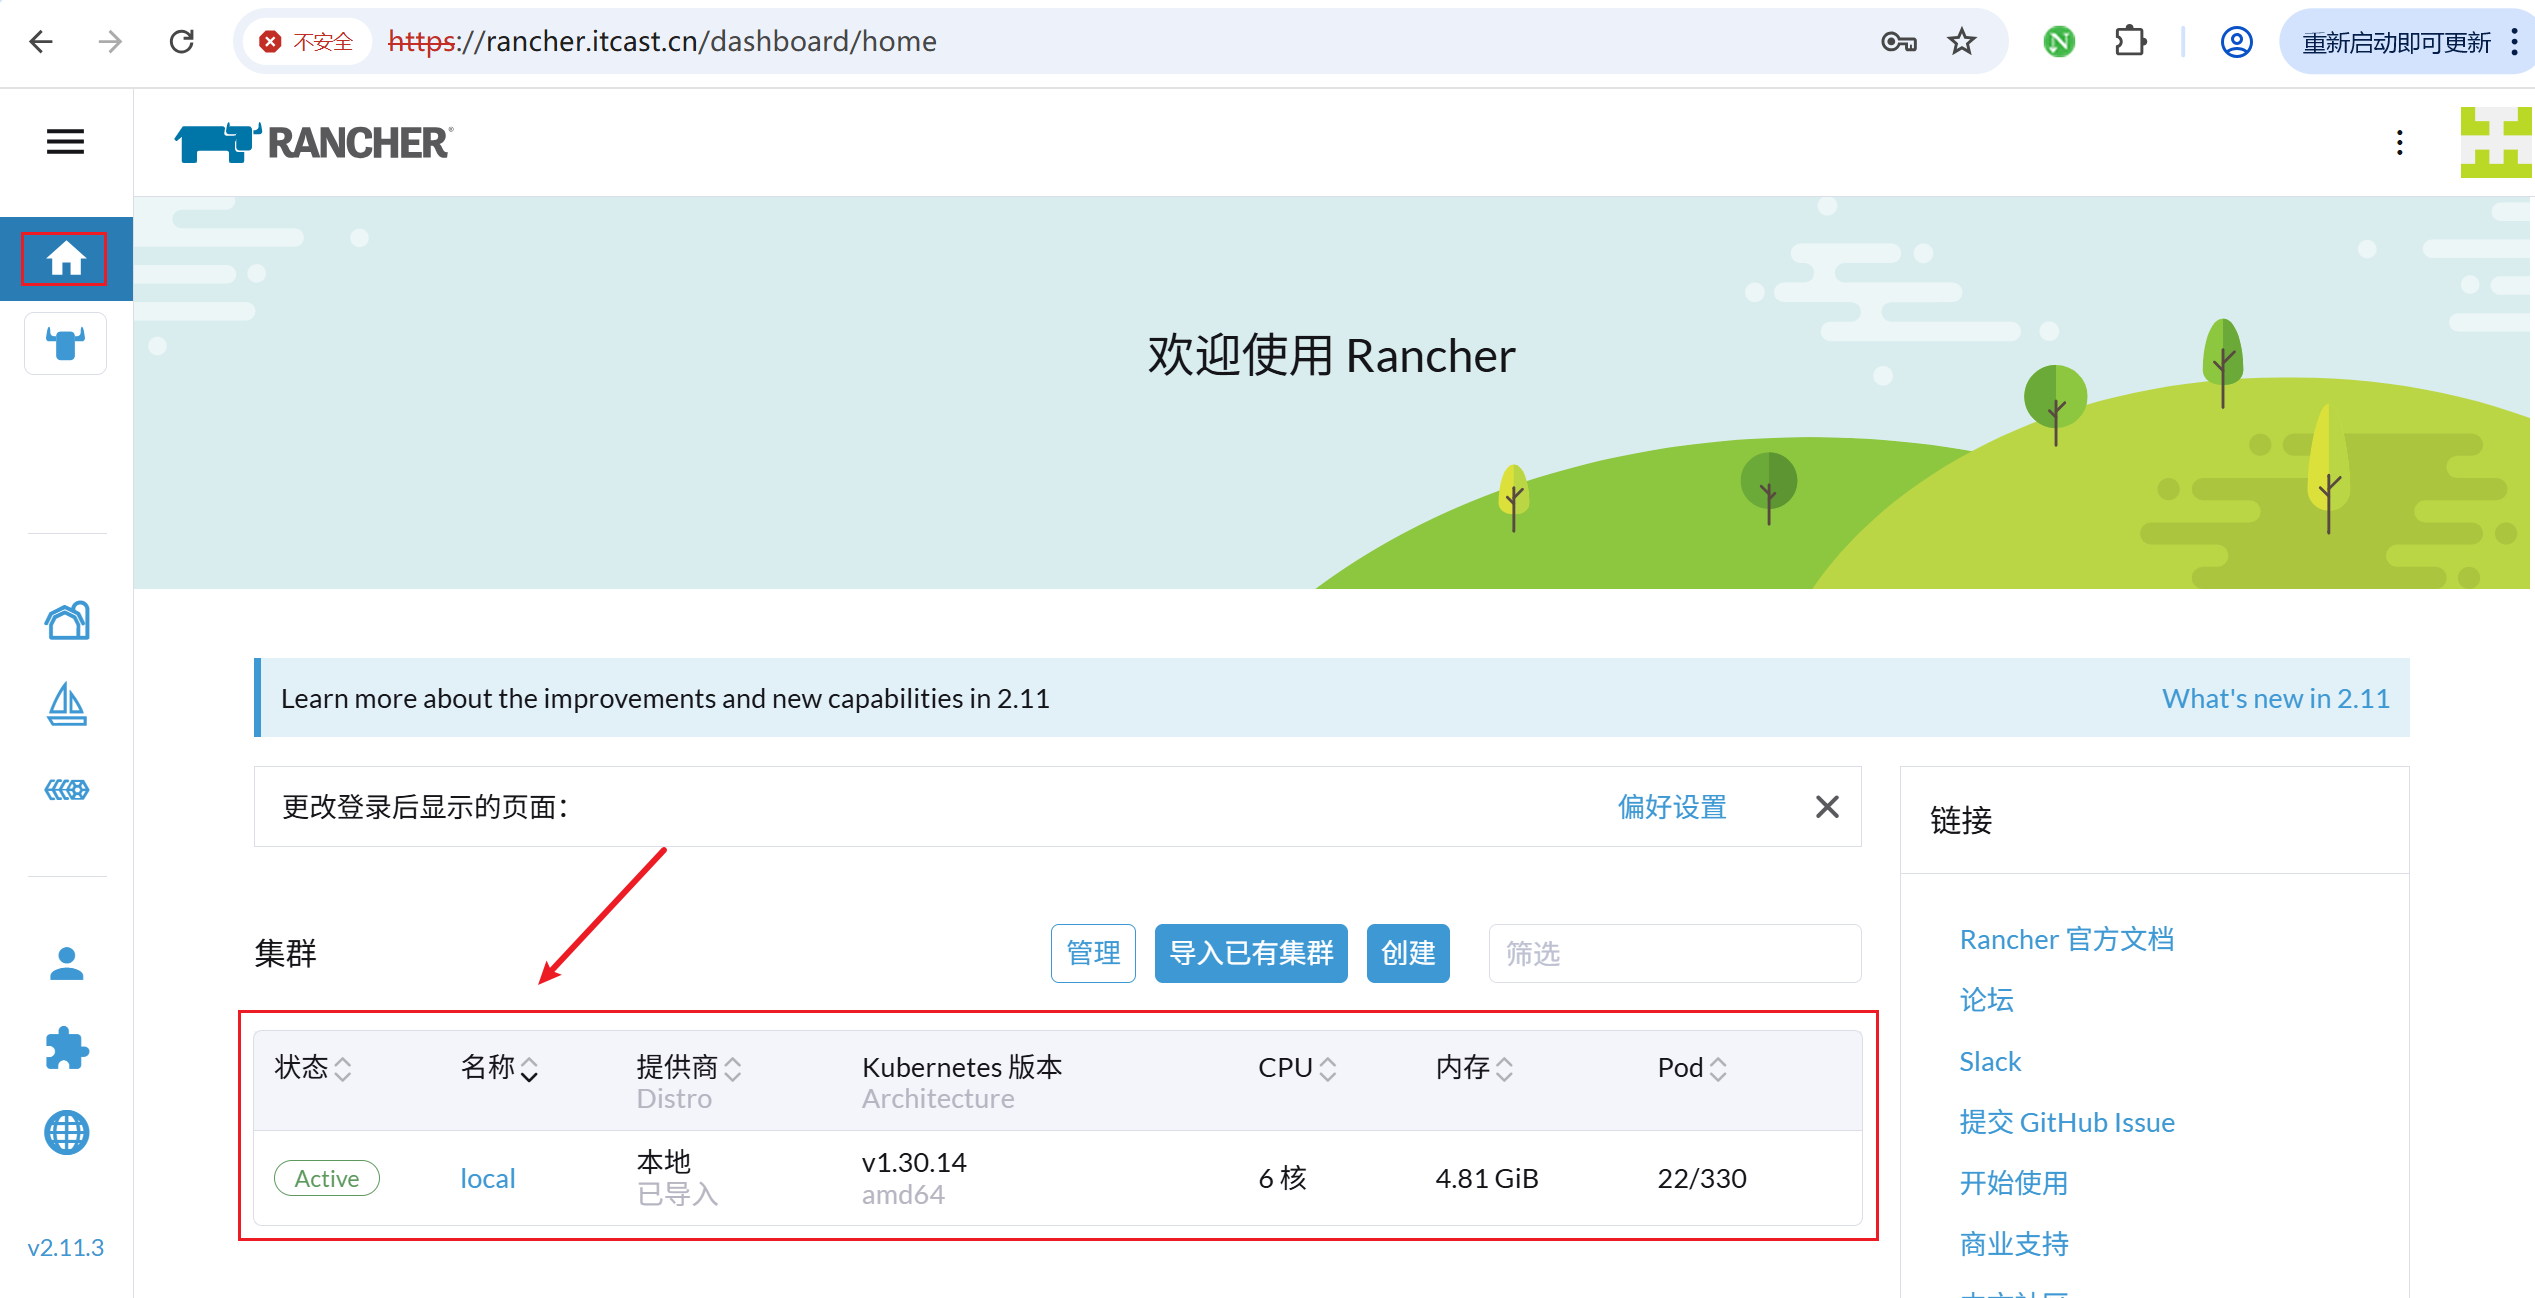Open the user avatar menu
This screenshot has width=2535, height=1298.
point(2497,142)
